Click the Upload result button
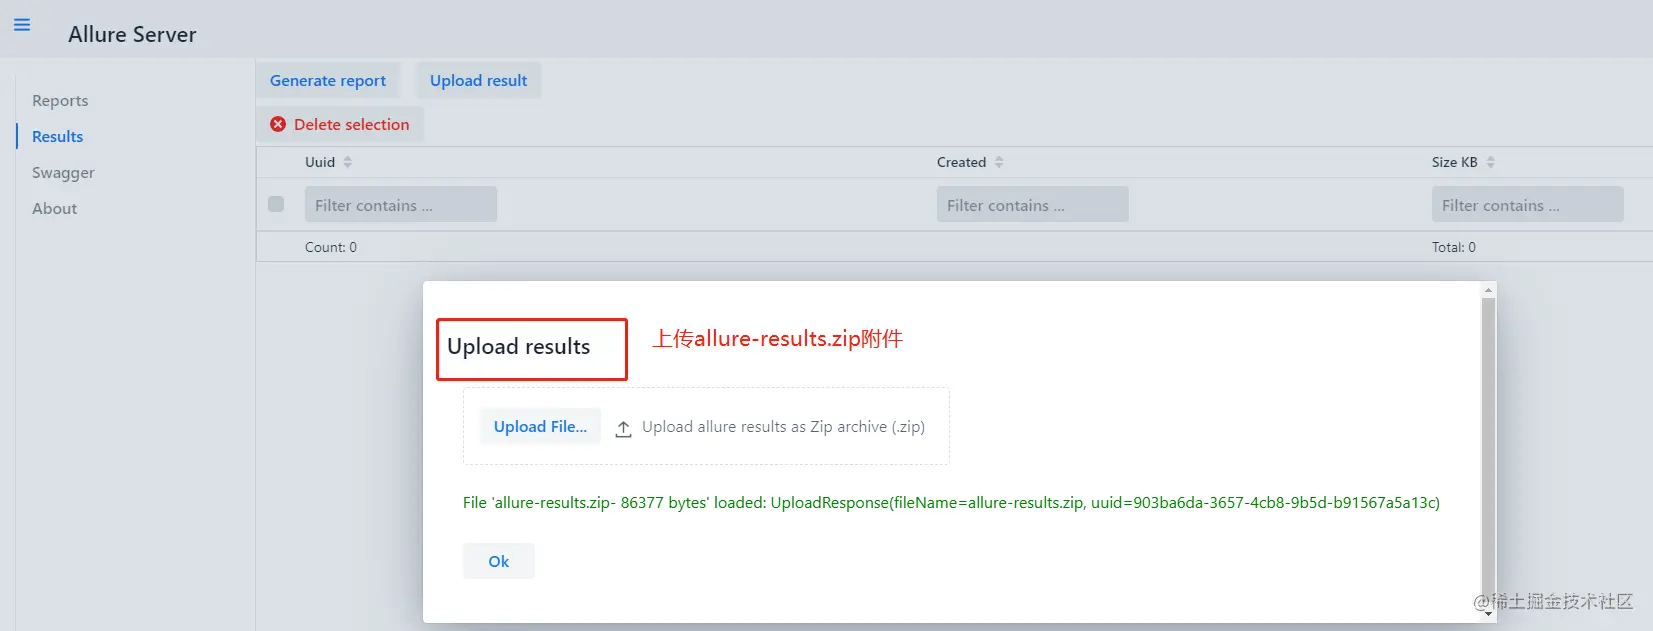The height and width of the screenshot is (631, 1653). click(478, 81)
